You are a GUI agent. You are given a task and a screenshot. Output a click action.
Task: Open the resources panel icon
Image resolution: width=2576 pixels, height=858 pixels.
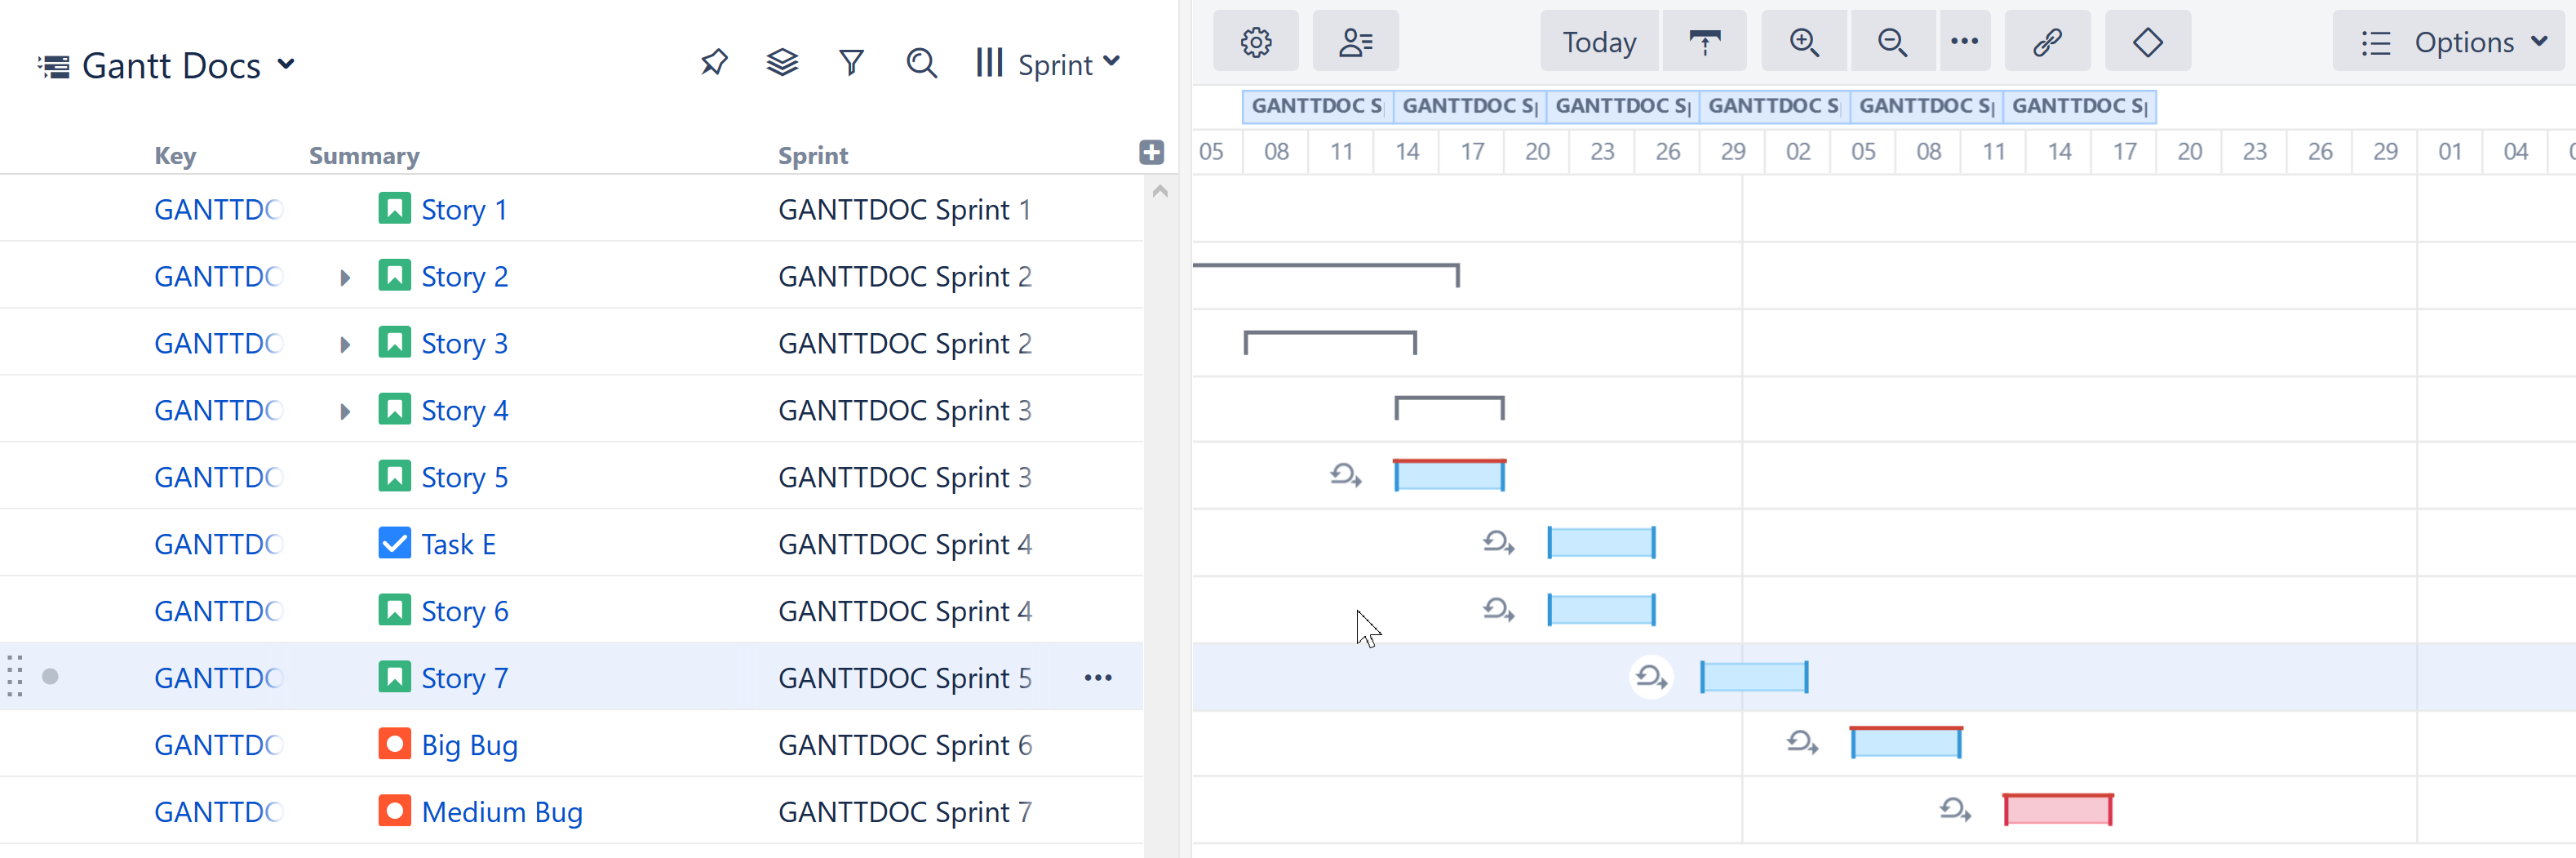pos(1355,41)
